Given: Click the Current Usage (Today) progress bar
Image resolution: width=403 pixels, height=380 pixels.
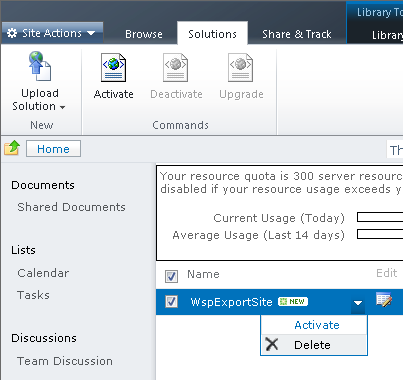Looking at the screenshot, I should [380, 217].
